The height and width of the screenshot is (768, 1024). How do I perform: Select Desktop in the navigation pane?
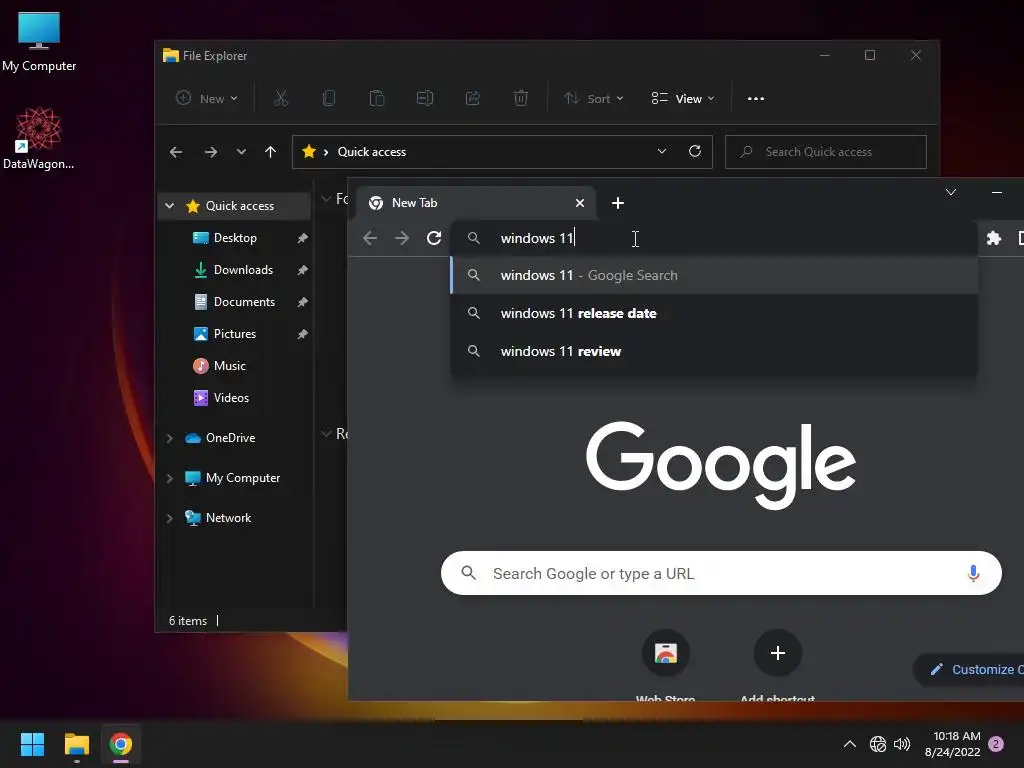pyautogui.click(x=235, y=238)
